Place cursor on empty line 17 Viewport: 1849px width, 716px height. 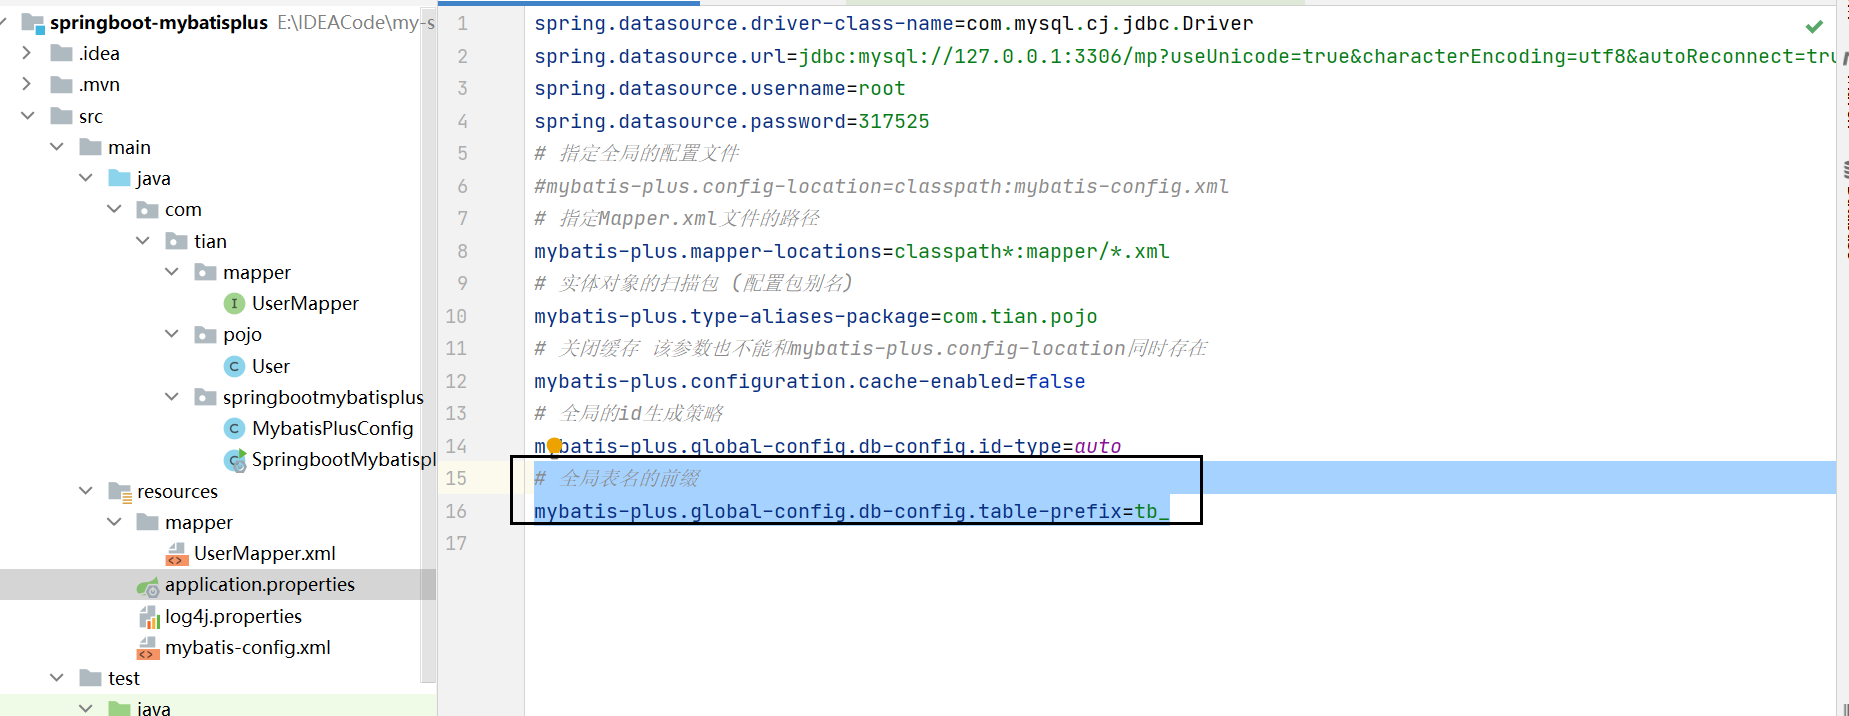coord(1180,543)
